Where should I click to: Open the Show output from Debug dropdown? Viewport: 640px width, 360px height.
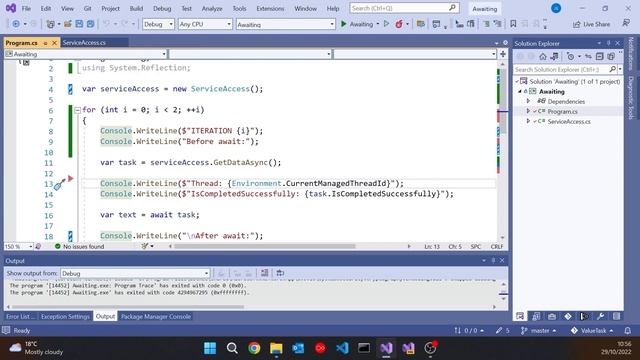135,273
